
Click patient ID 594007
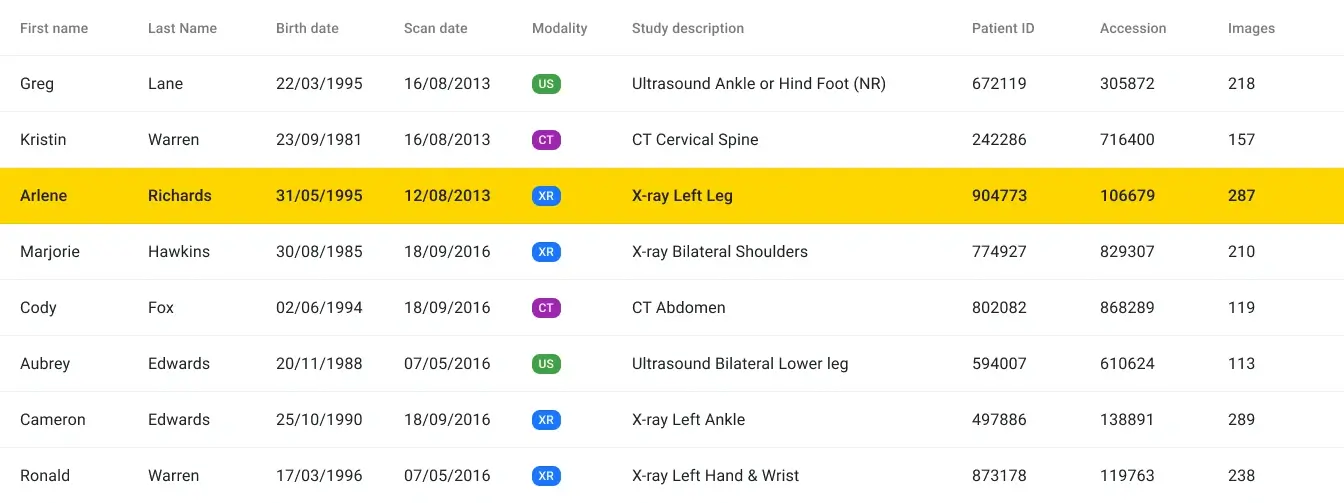pyautogui.click(x=999, y=364)
